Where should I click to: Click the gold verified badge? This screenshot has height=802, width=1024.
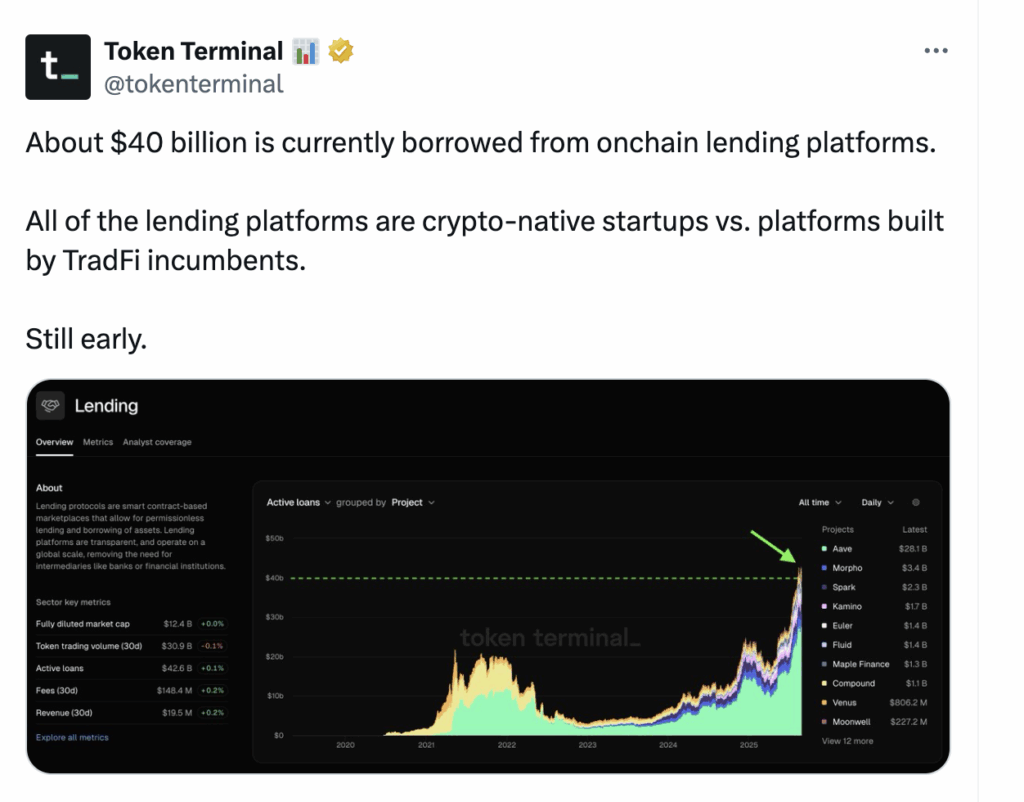[x=340, y=51]
